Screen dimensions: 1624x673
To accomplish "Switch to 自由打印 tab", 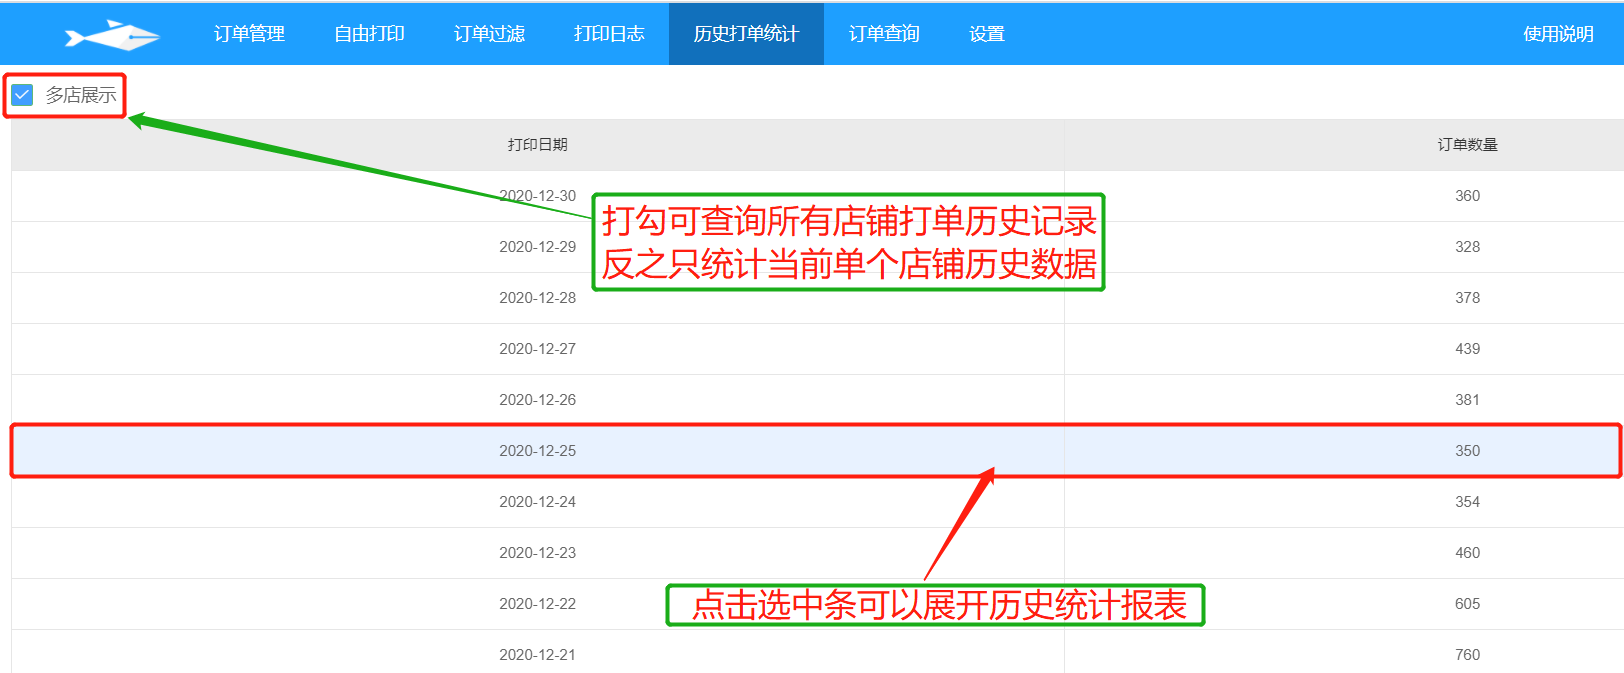I will [x=369, y=34].
